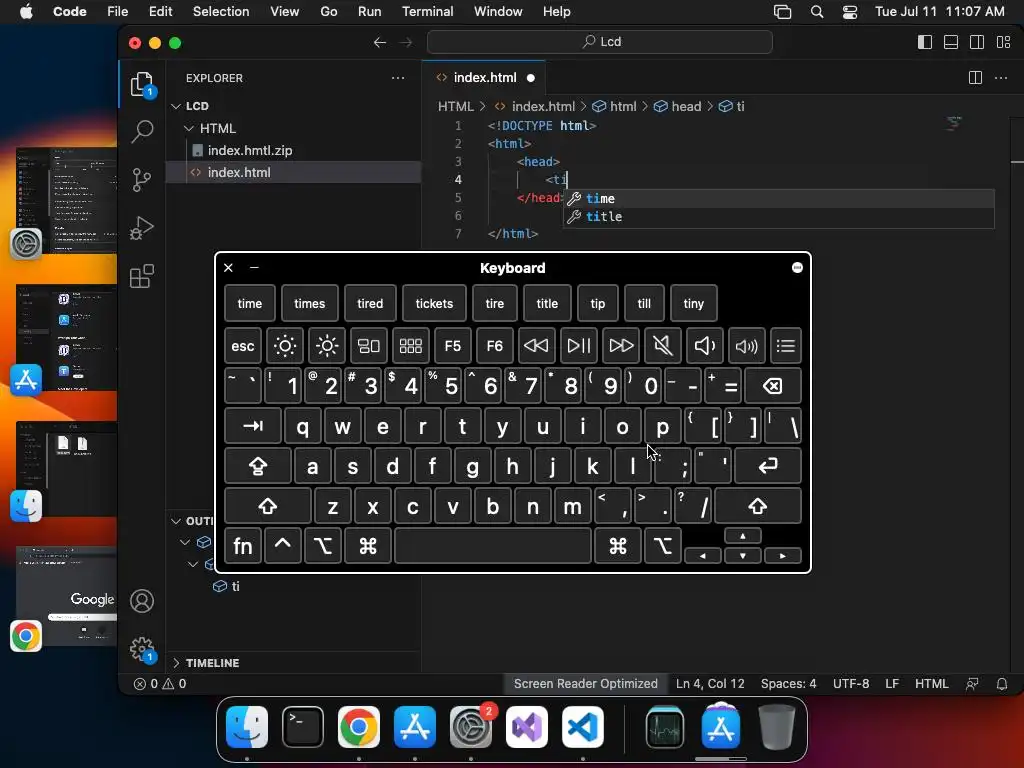The width and height of the screenshot is (1024, 768).
Task: Expand the Timeline section
Action: tap(176, 663)
